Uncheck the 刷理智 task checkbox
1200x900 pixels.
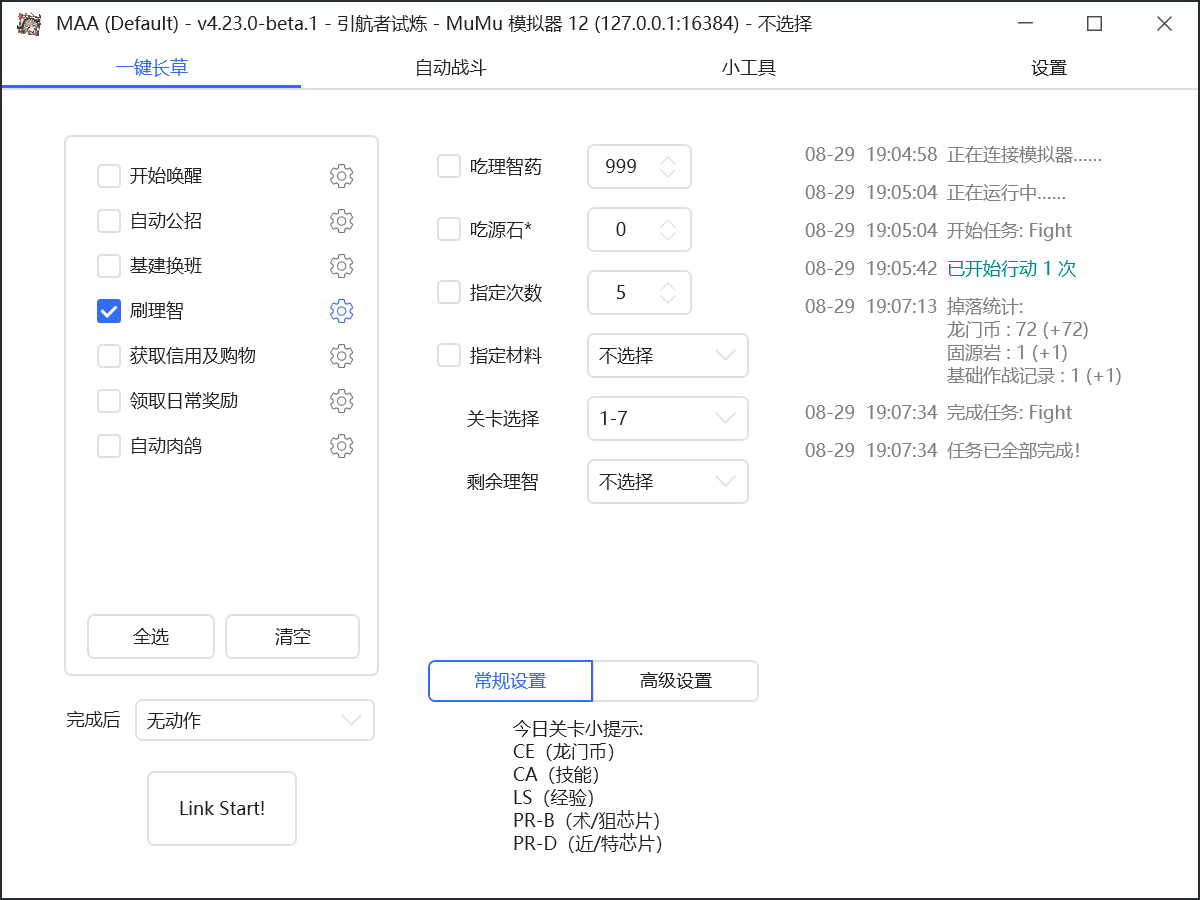point(108,310)
